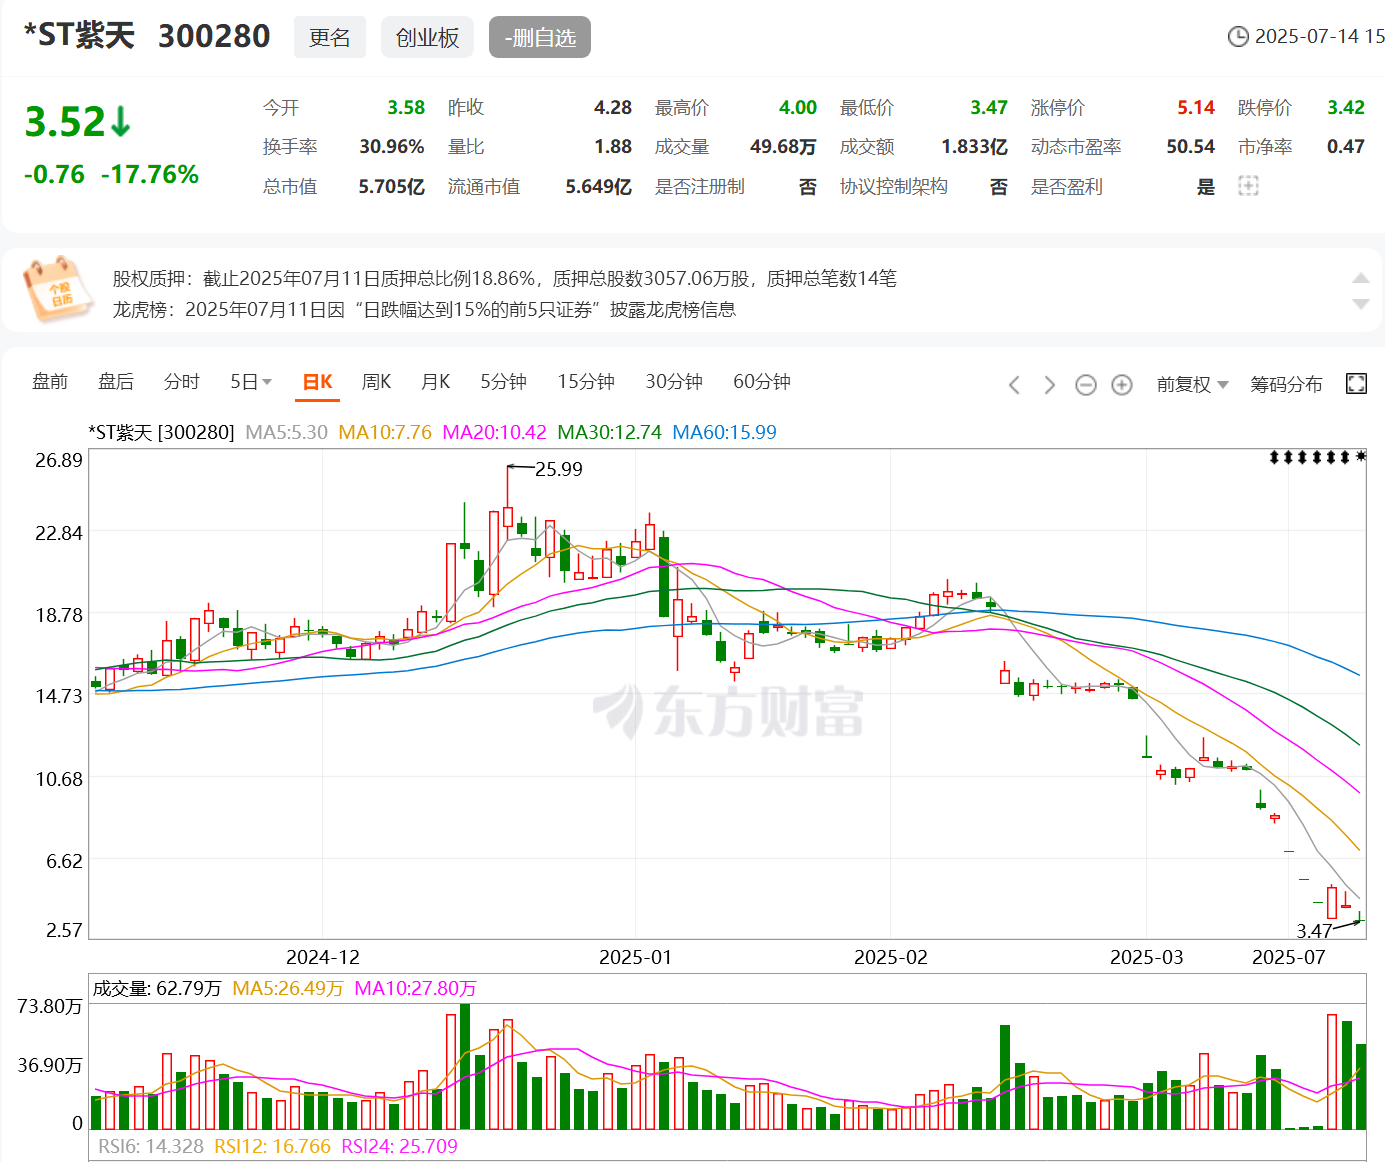Screen dimensions: 1385x1162
Task: Click the 删自选 button
Action: coord(540,37)
